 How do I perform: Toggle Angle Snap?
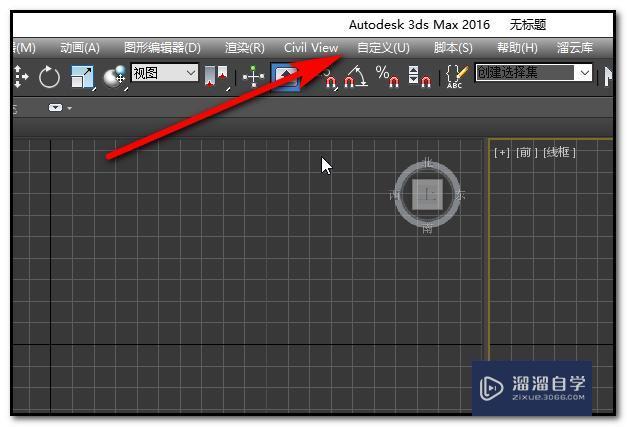click(356, 76)
